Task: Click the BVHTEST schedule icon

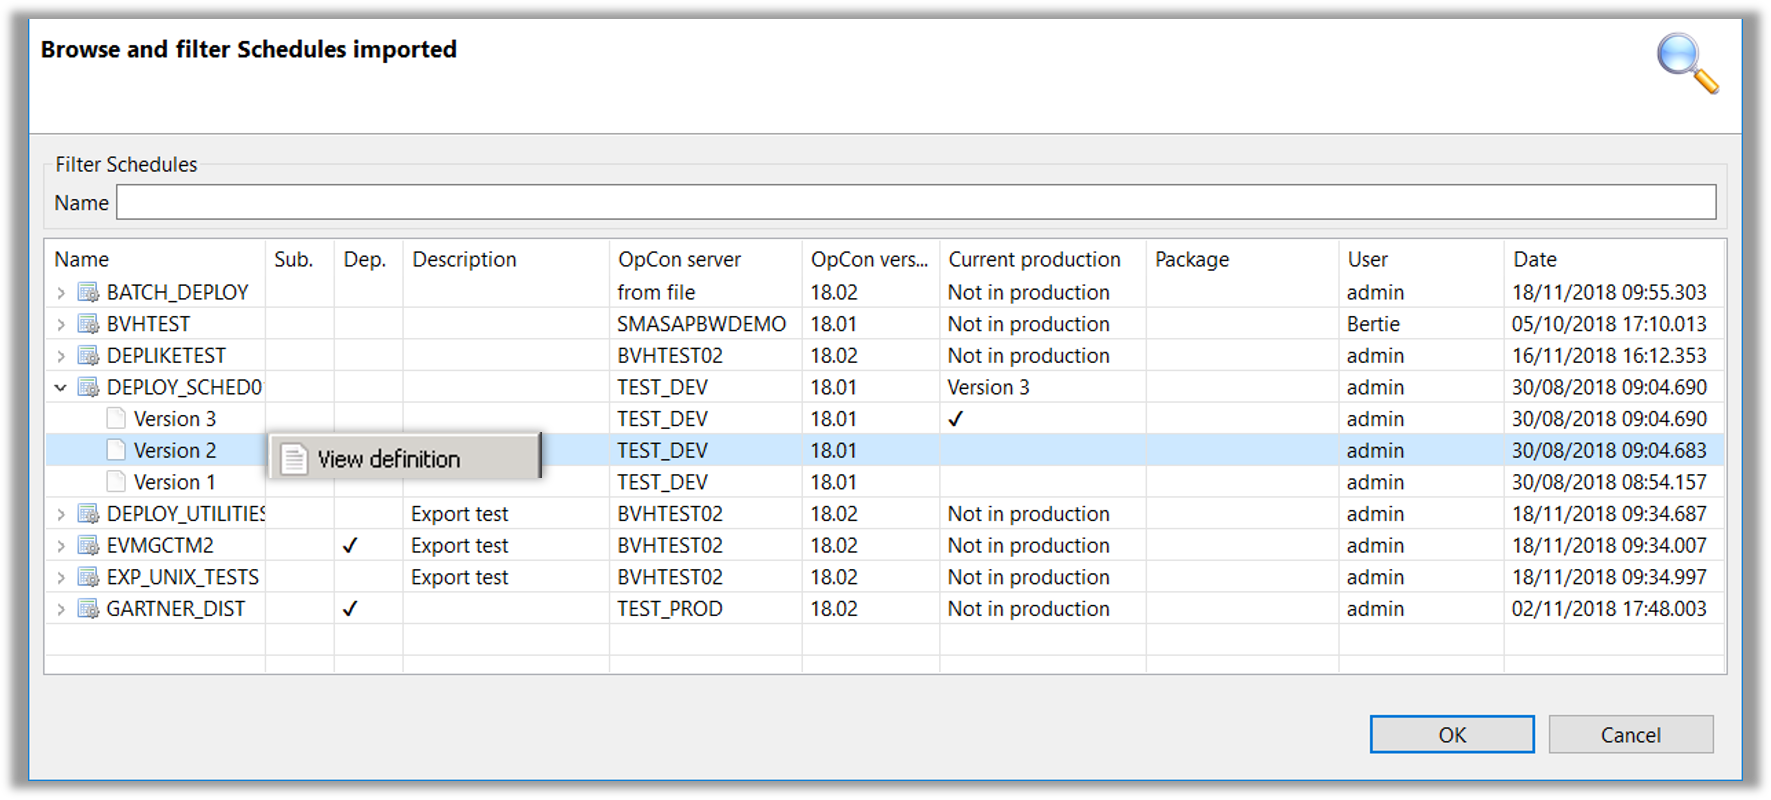Action: 88,324
